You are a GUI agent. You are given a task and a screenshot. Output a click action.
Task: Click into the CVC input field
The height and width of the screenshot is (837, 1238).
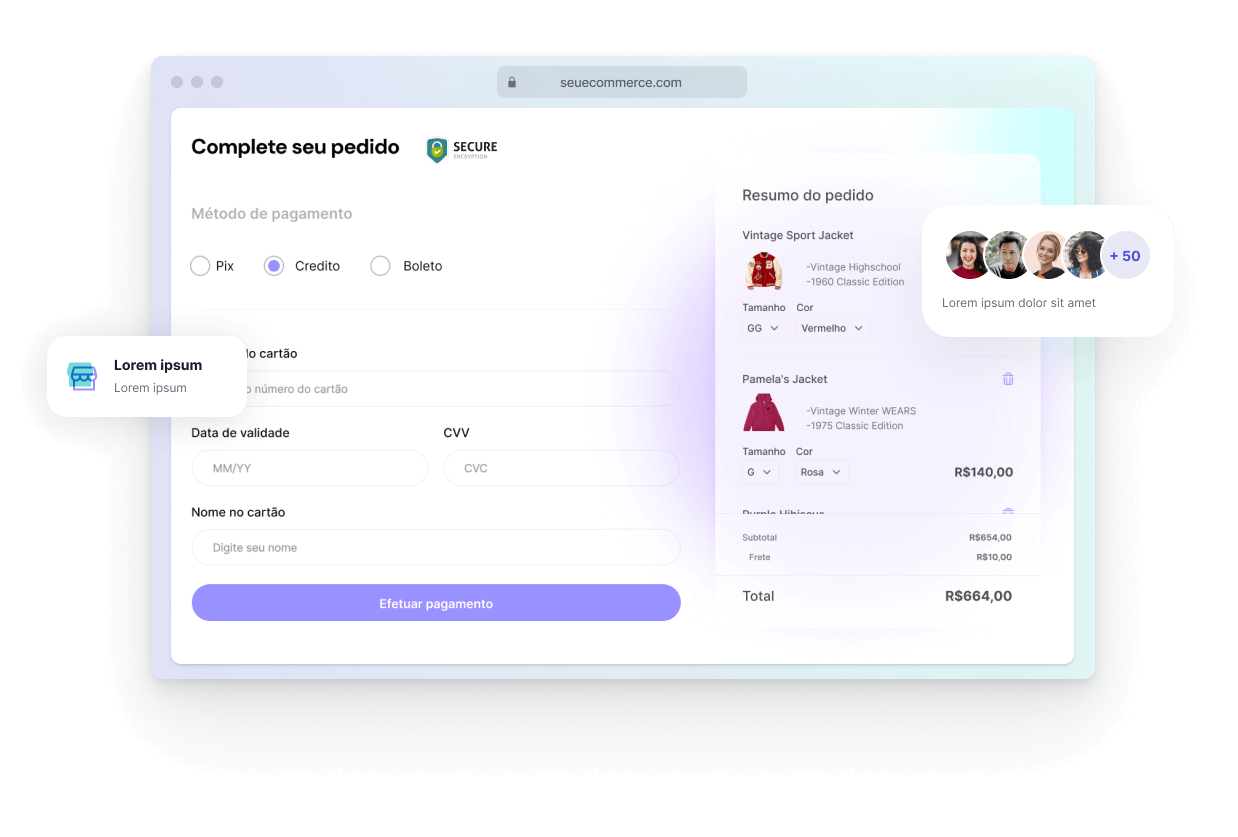[561, 468]
